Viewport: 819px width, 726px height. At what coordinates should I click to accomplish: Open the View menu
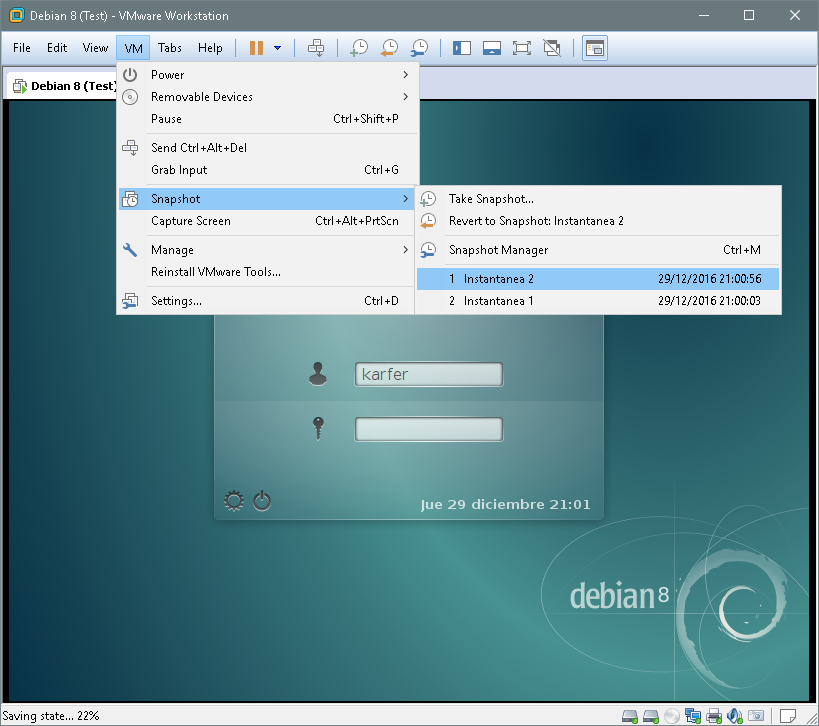tap(95, 48)
